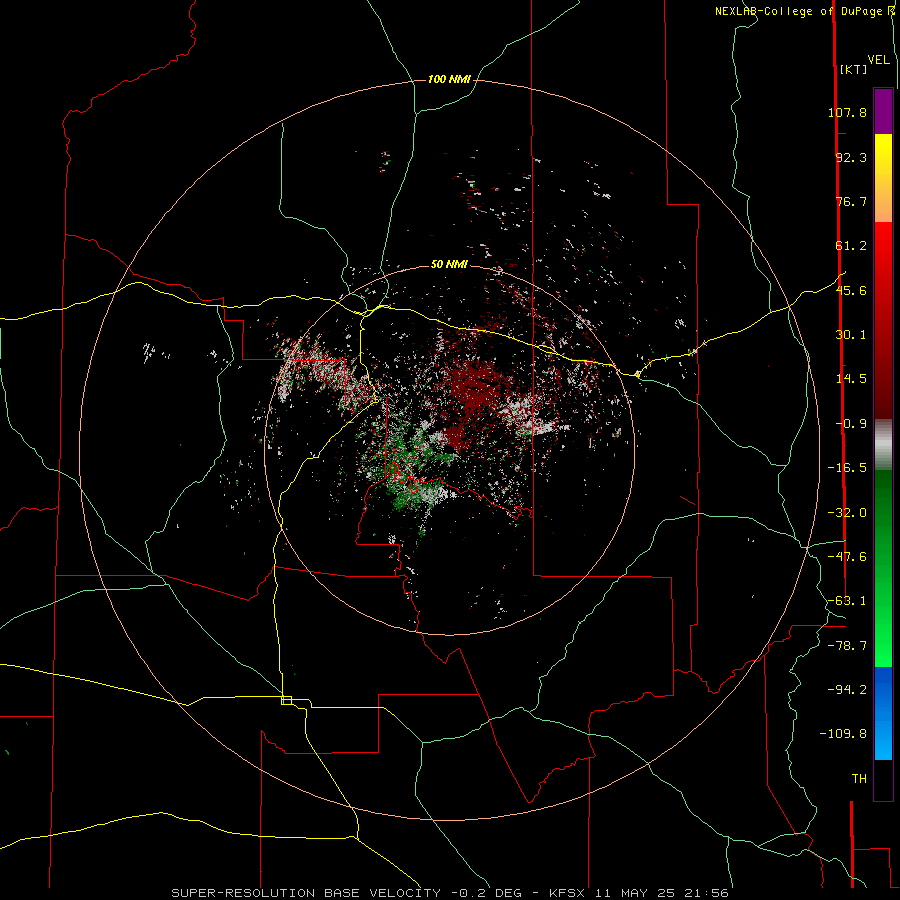The image size is (900, 900).
Task: Click the purple segment of velocity color bar
Action: (x=883, y=111)
